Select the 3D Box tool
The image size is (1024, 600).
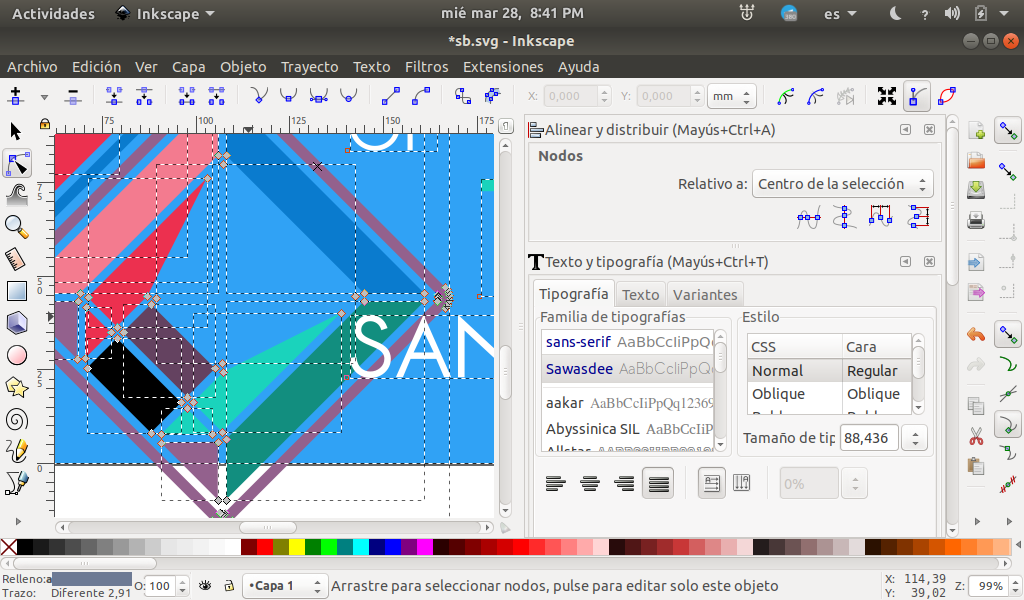point(16,323)
